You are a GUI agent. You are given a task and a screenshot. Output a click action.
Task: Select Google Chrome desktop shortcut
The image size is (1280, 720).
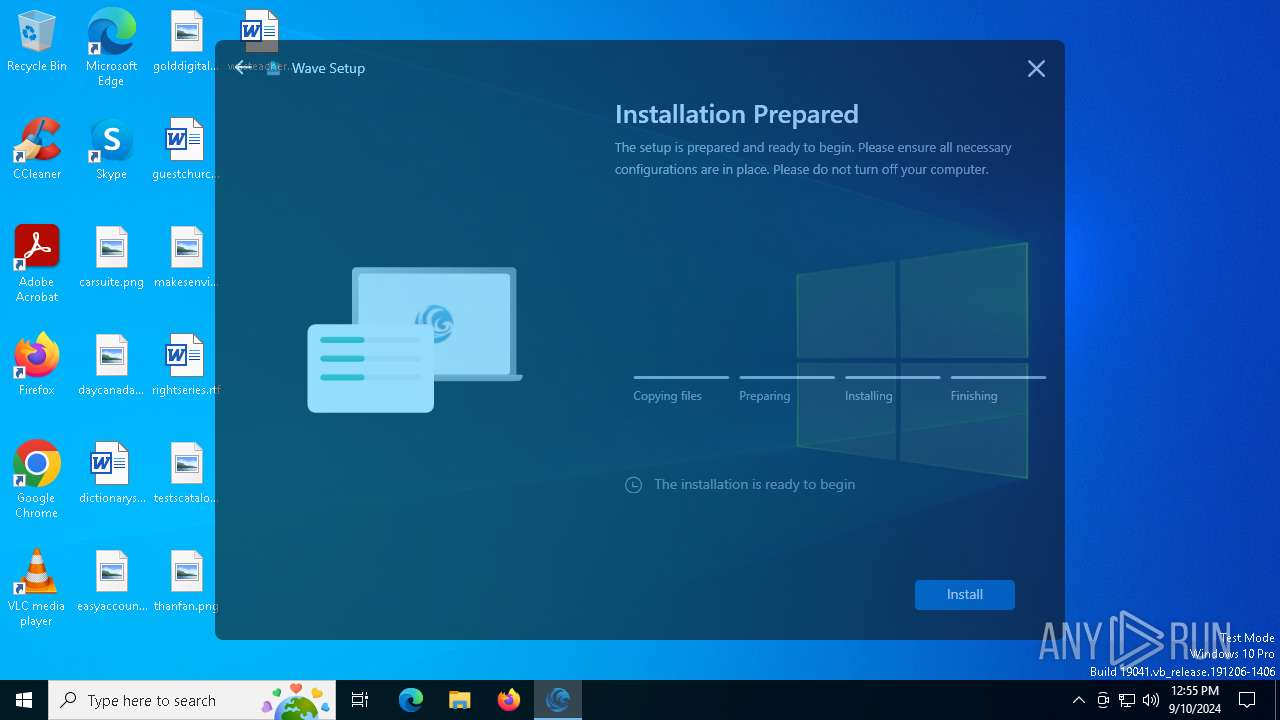[37, 480]
